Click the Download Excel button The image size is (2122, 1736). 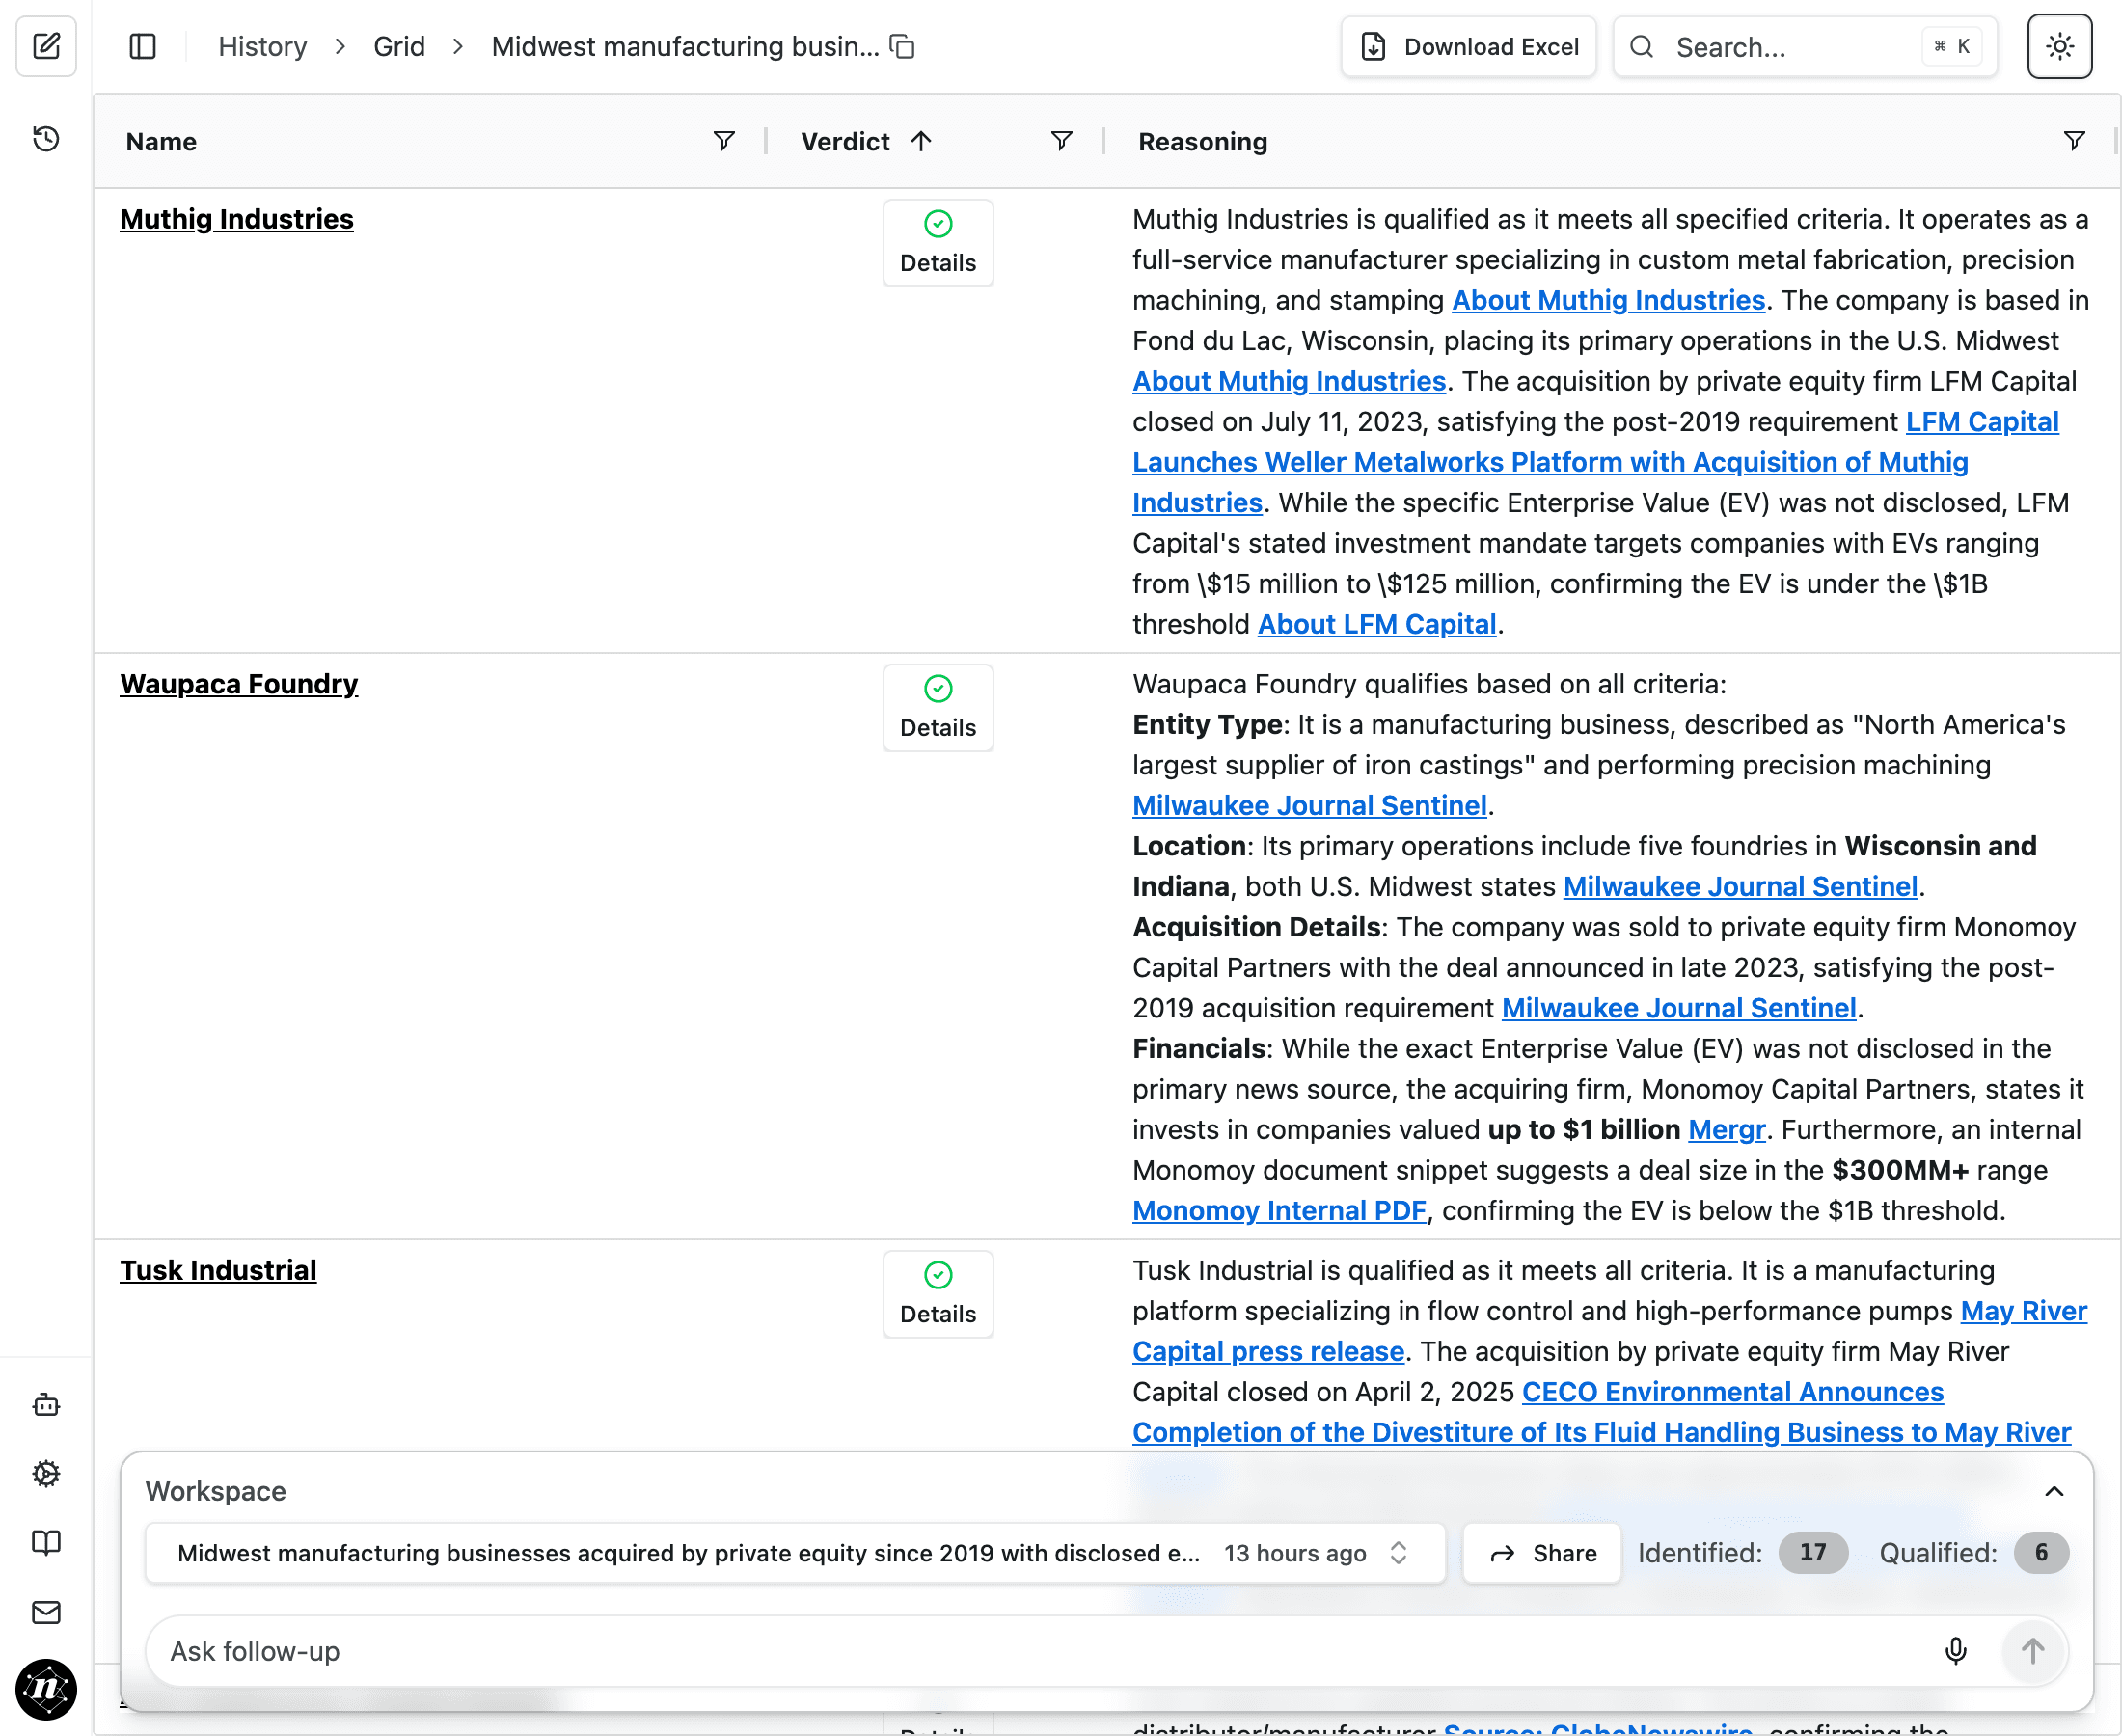[x=1468, y=46]
